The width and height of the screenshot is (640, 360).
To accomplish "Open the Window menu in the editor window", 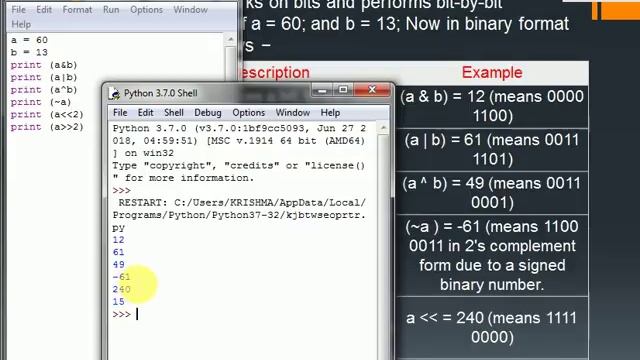I will 191,9.
